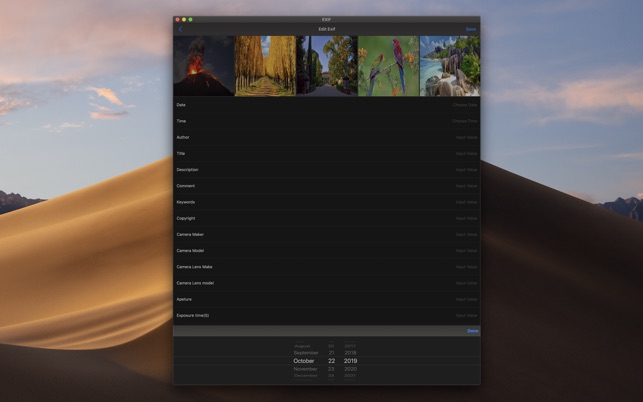Click the Apeture input value field
This screenshot has width=643, height=402.
(x=467, y=299)
